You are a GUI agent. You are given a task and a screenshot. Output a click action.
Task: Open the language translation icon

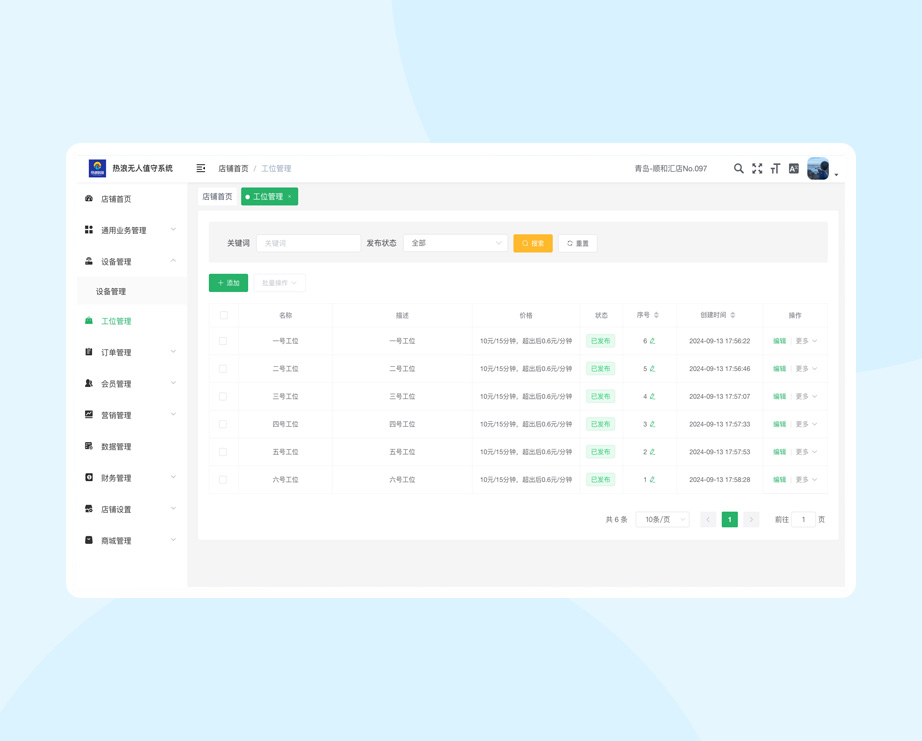(794, 168)
